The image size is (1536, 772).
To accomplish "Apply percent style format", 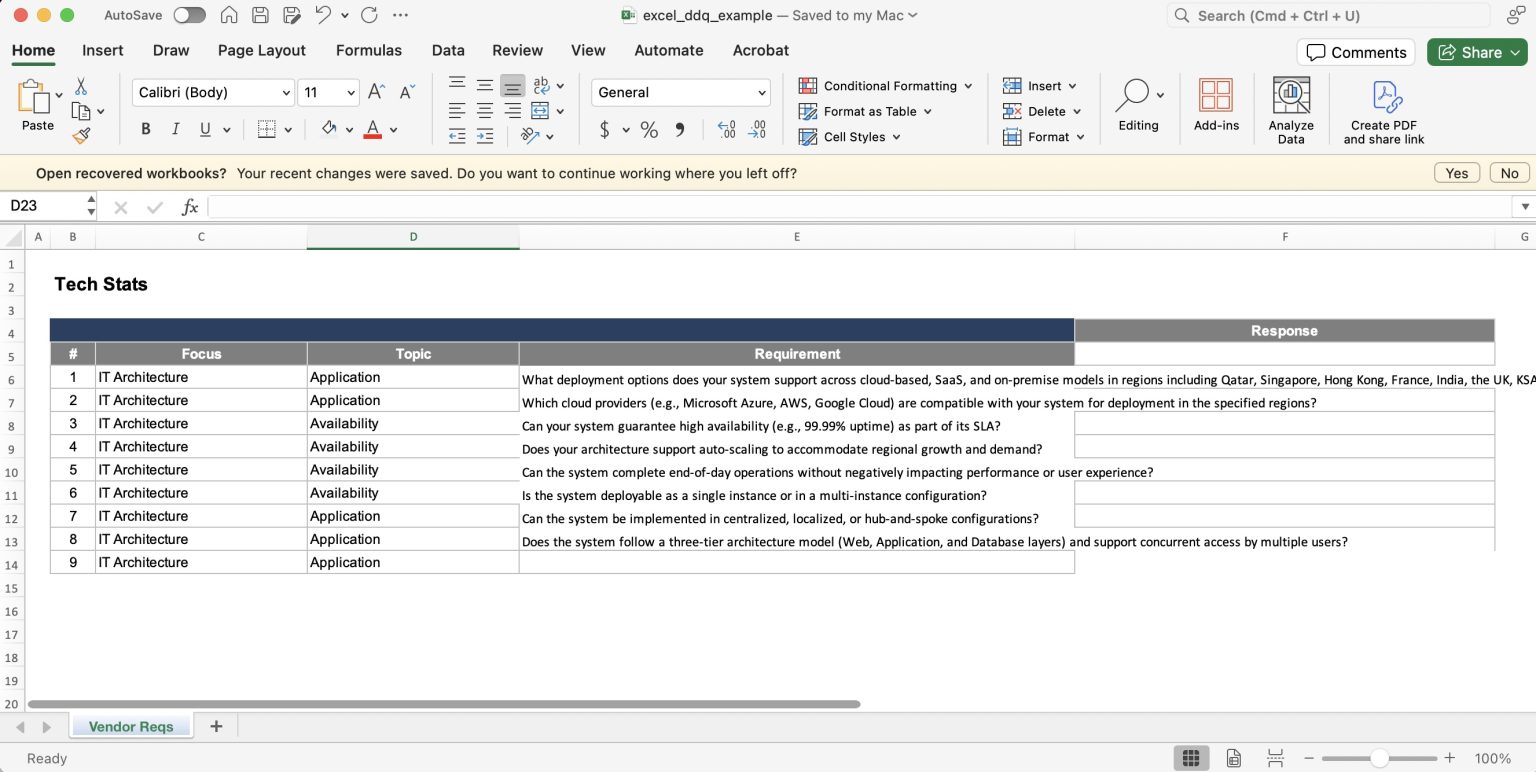I will 649,130.
